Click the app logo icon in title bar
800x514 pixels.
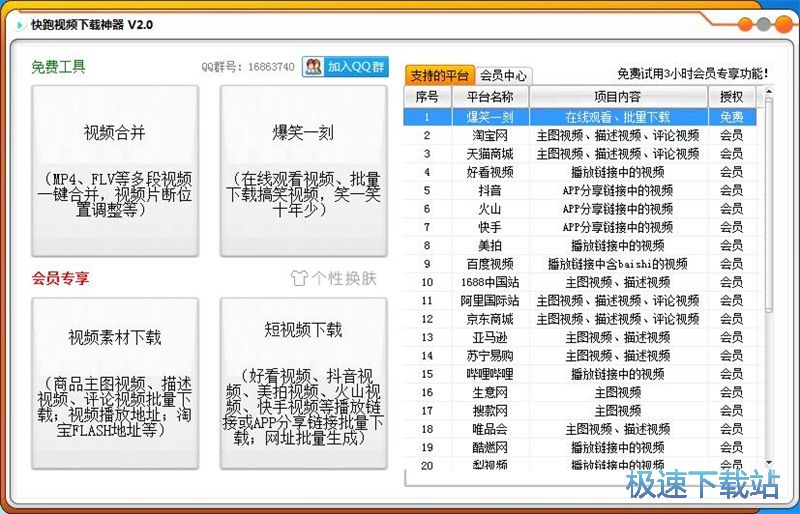[x=19, y=25]
